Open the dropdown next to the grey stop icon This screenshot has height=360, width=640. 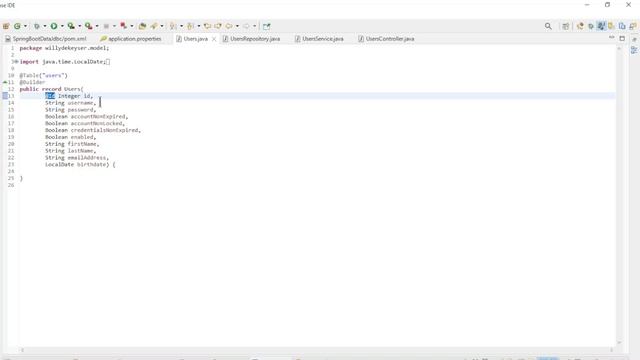coord(114,26)
